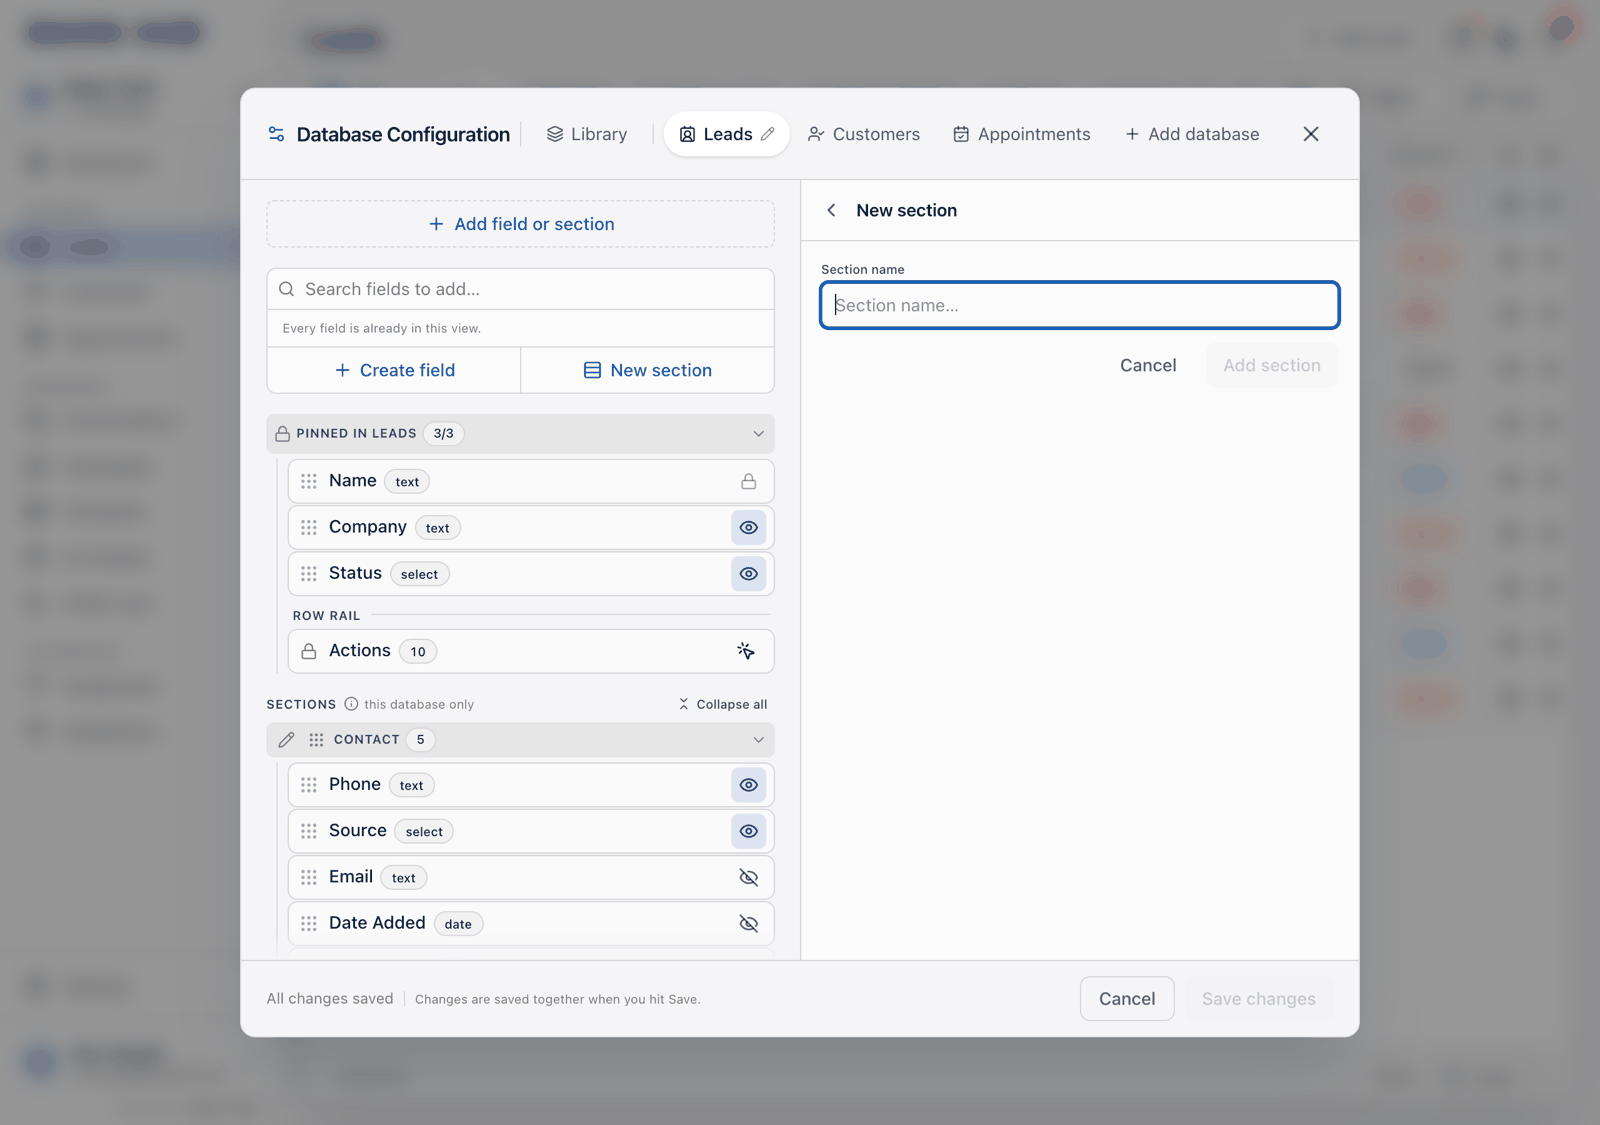Click Cancel in the dialog footer
Viewport: 1600px width, 1125px height.
click(x=1127, y=999)
